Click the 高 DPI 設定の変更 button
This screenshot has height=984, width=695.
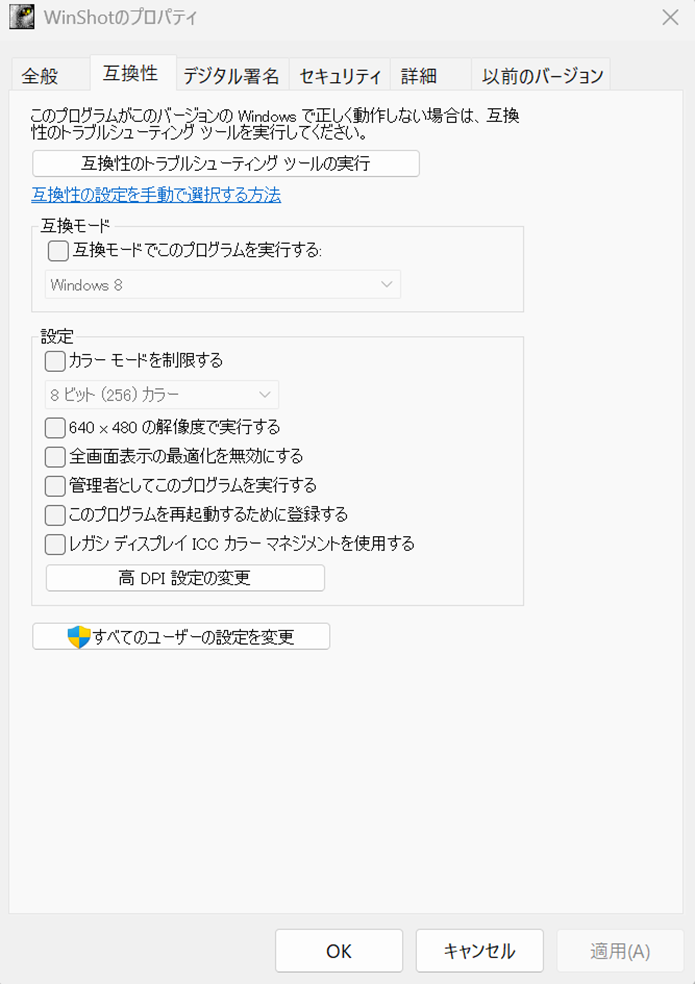(x=185, y=578)
